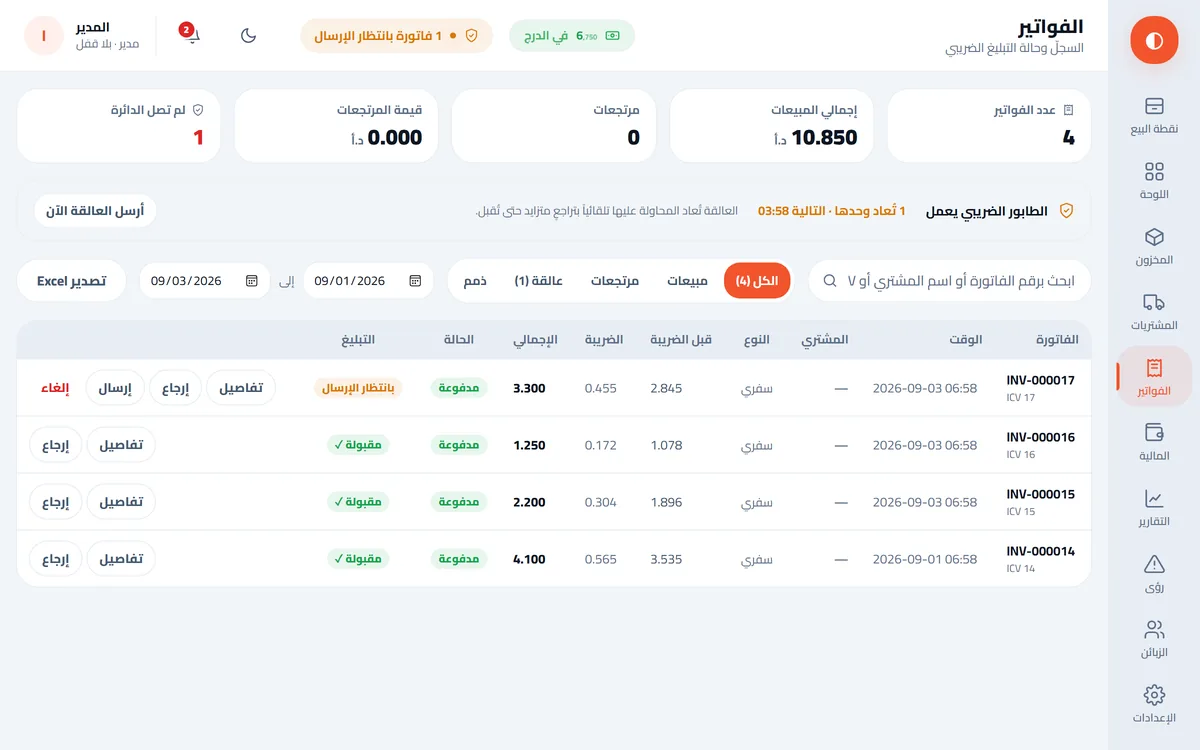Click الوقت column header
This screenshot has width=1200, height=750.
click(x=965, y=340)
